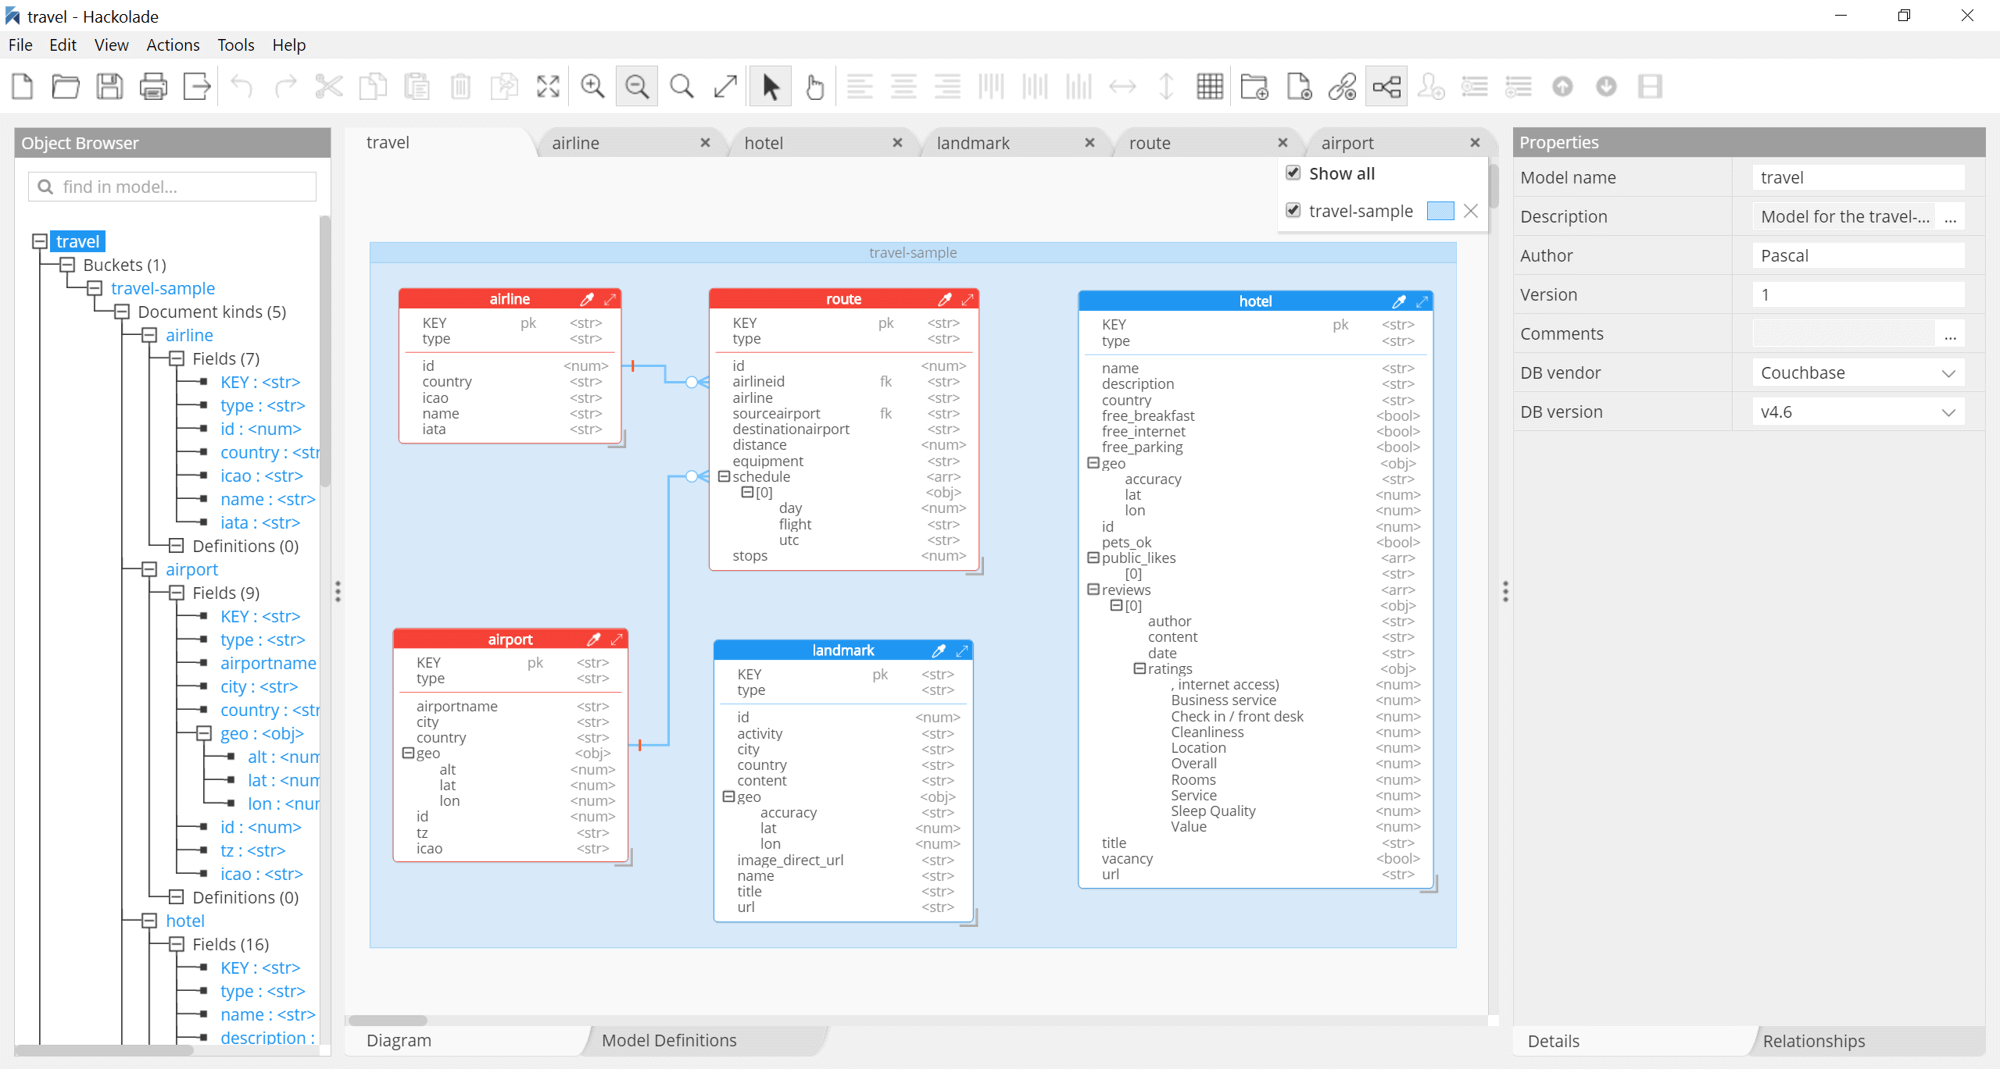This screenshot has height=1069, width=2000.
Task: Select the arrow pointer tool
Action: [x=770, y=87]
